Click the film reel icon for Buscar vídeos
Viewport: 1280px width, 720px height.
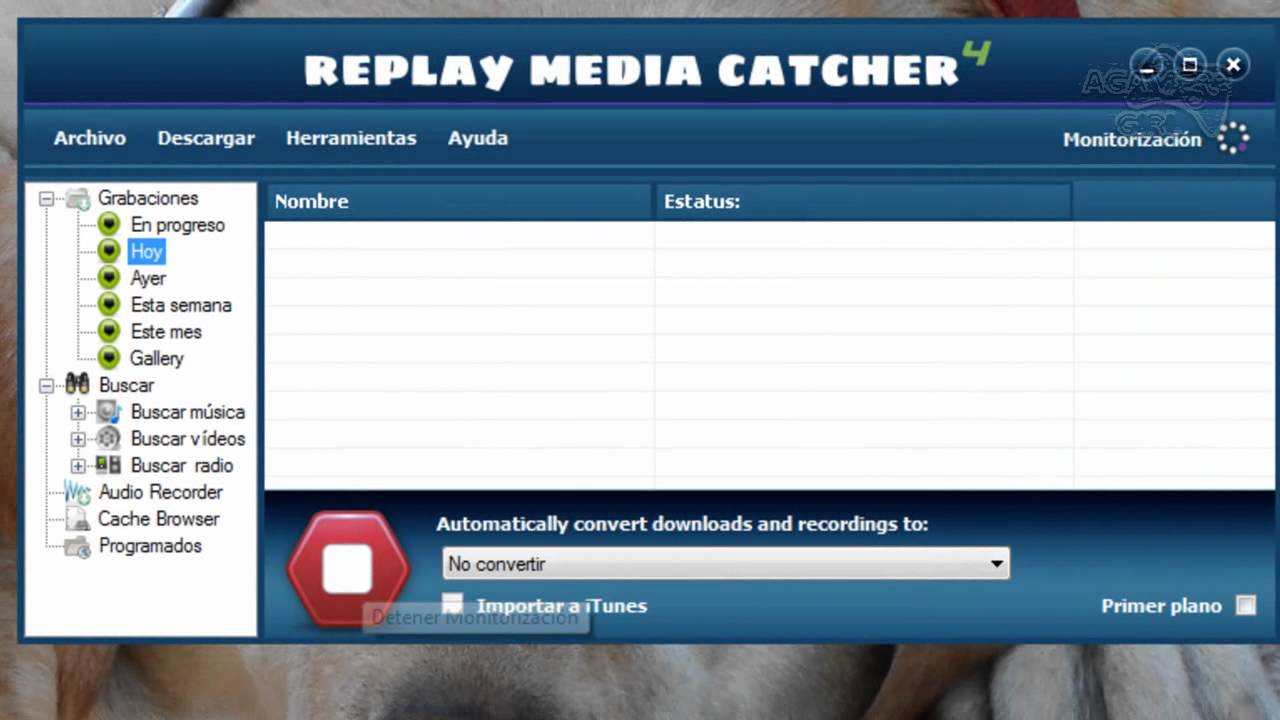tap(109, 438)
